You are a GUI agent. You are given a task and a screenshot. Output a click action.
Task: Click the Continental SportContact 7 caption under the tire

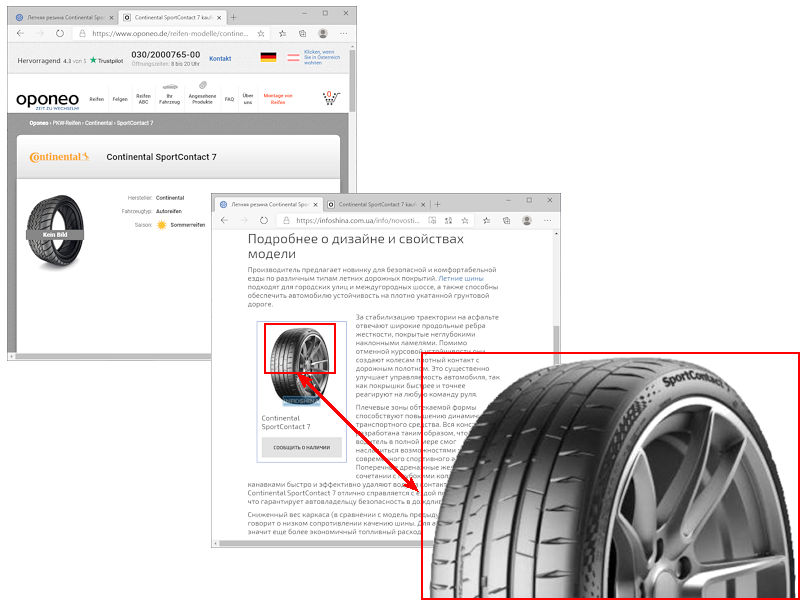(x=286, y=422)
